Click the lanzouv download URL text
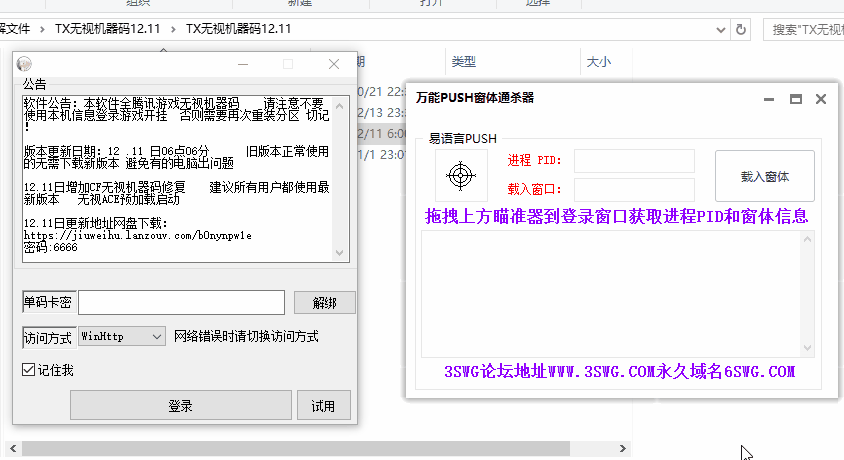The height and width of the screenshot is (460, 844). pos(138,236)
